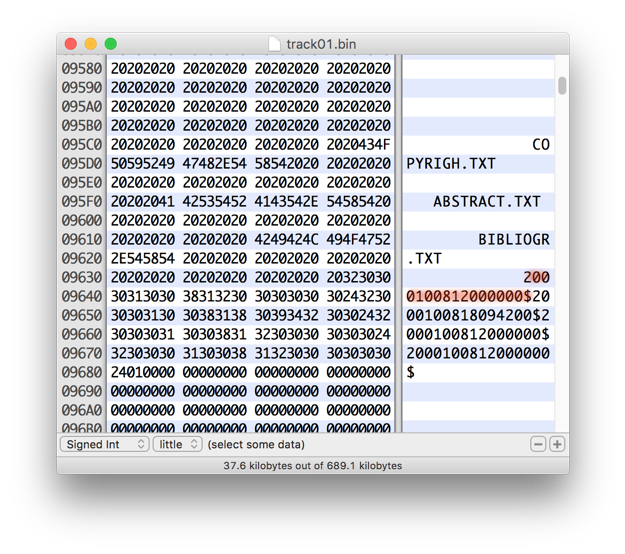Click the plus button to add an inspector row
The width and height of the screenshot is (625, 554).
(557, 444)
